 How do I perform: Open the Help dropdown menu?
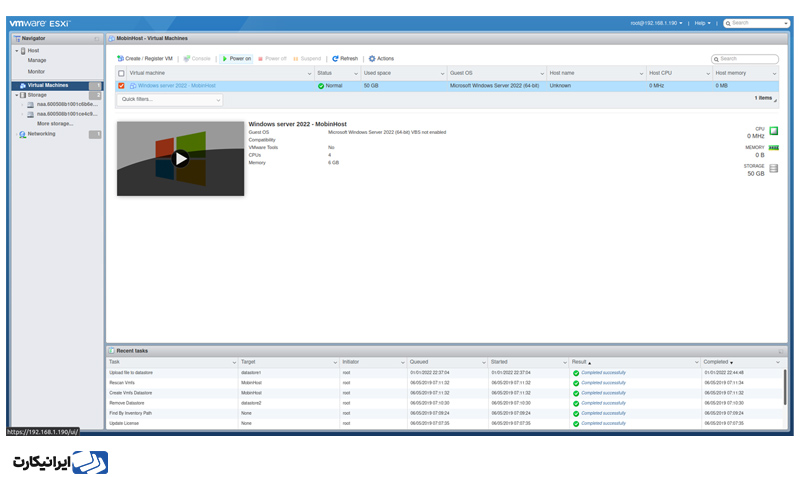pos(703,23)
